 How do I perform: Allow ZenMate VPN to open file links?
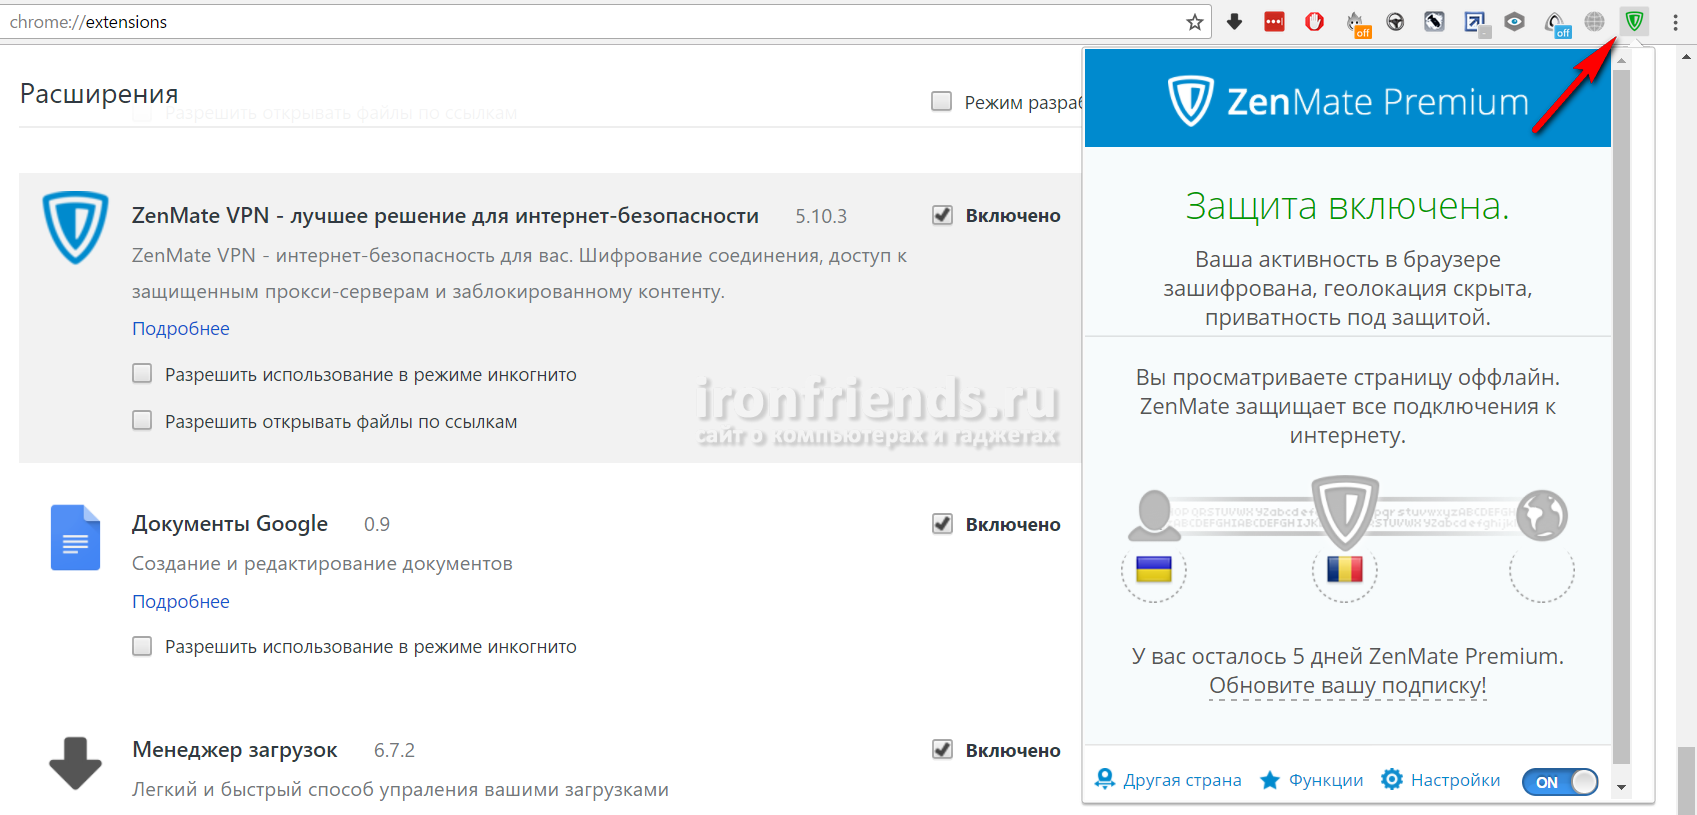(142, 420)
